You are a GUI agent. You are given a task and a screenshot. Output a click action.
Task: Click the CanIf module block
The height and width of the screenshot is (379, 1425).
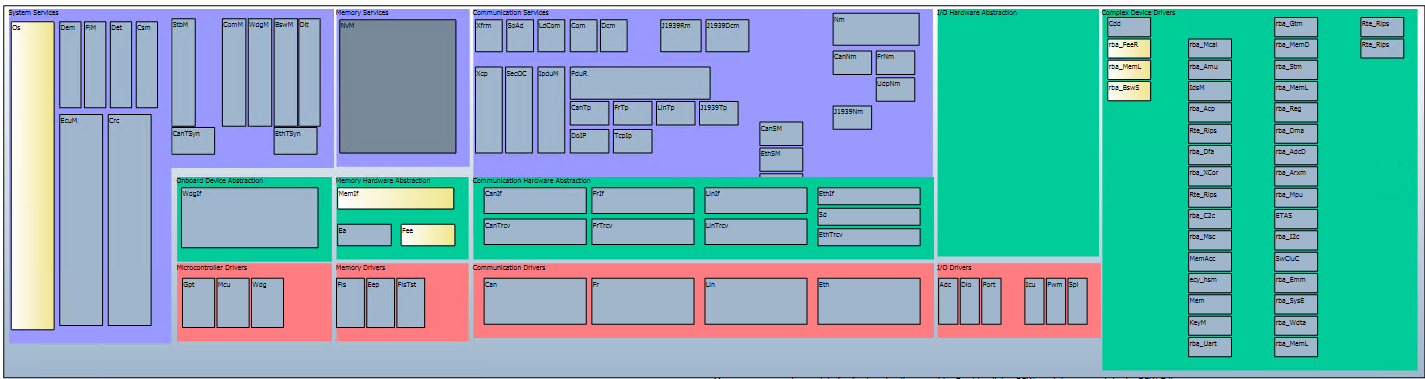[x=535, y=200]
